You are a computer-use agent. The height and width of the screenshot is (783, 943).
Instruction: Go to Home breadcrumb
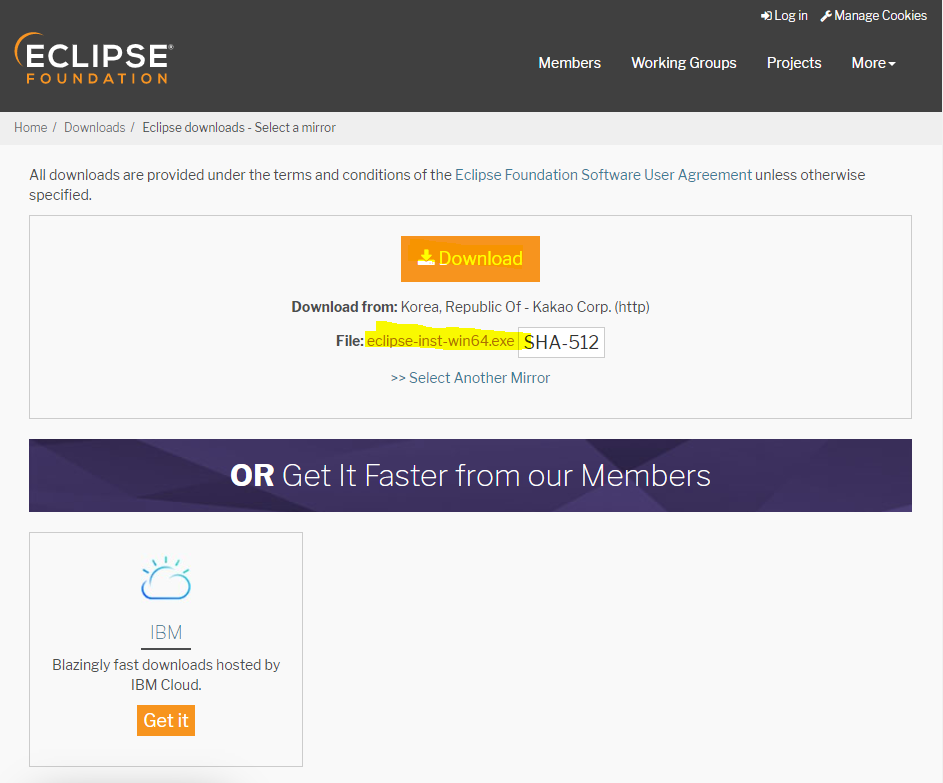point(31,127)
